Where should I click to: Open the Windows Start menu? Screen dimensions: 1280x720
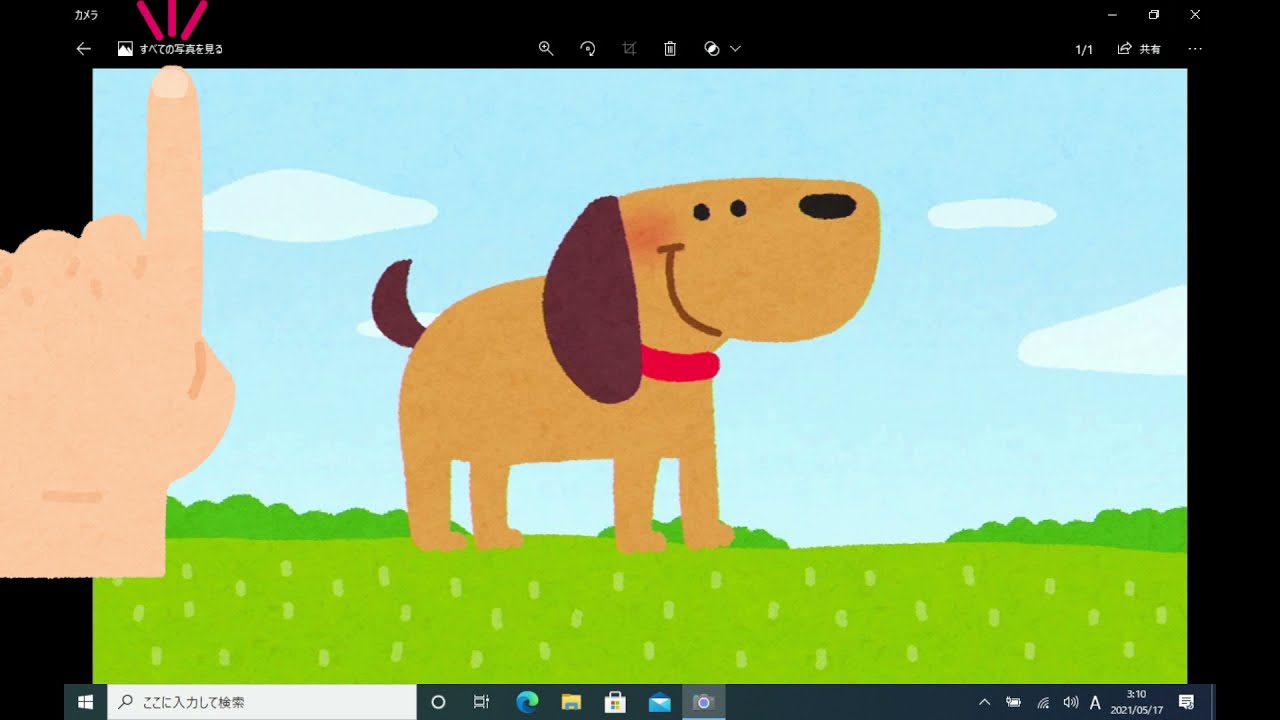[x=86, y=702]
